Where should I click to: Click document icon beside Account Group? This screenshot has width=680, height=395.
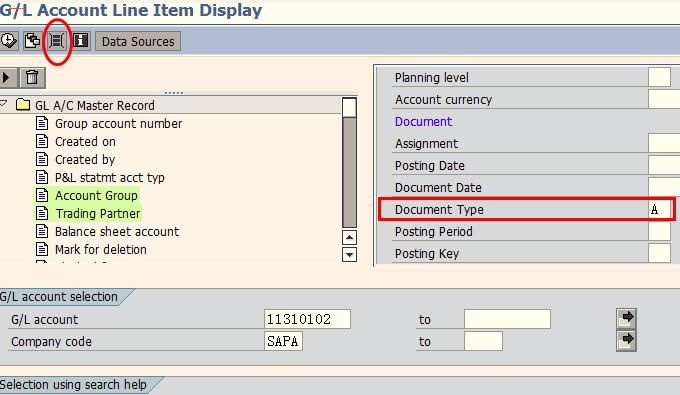[x=42, y=196]
